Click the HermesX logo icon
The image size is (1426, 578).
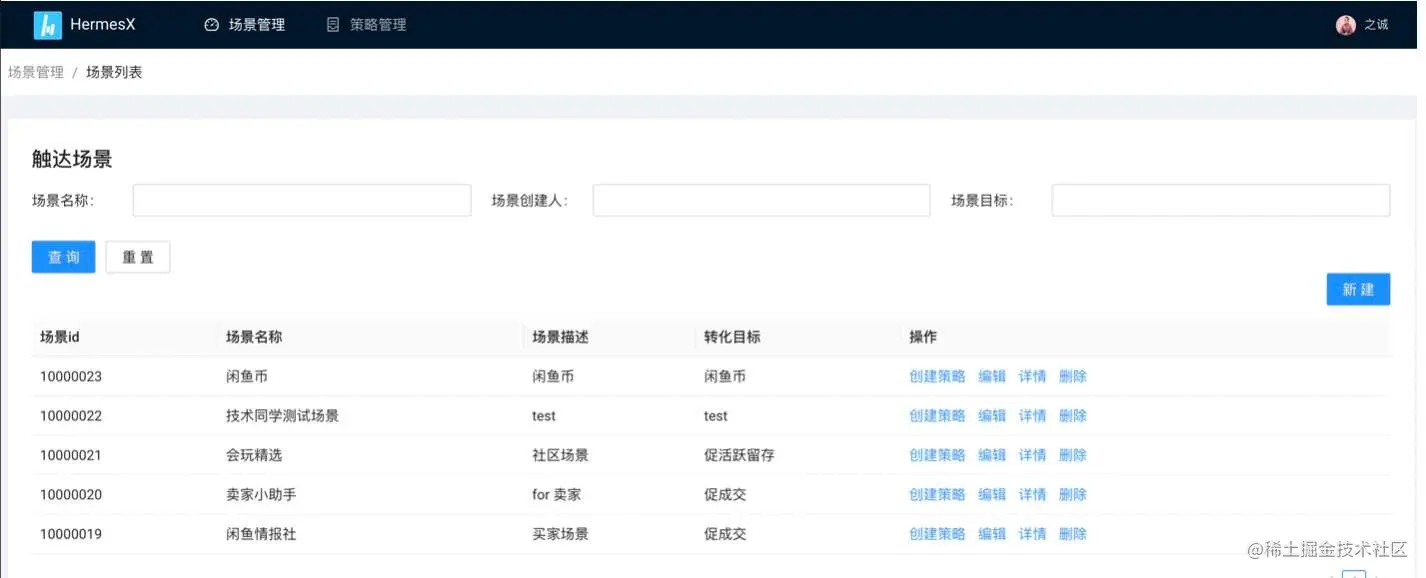point(47,24)
